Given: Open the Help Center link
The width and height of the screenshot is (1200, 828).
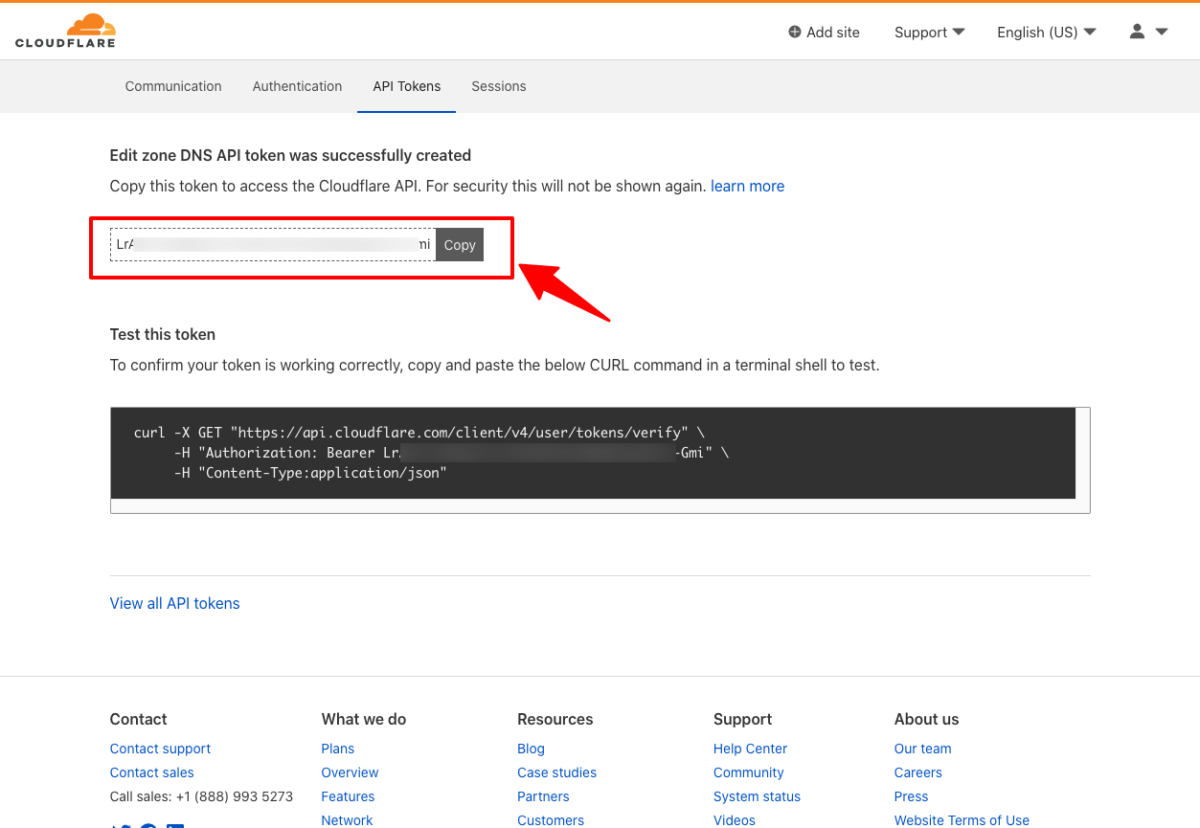Looking at the screenshot, I should click(x=750, y=748).
